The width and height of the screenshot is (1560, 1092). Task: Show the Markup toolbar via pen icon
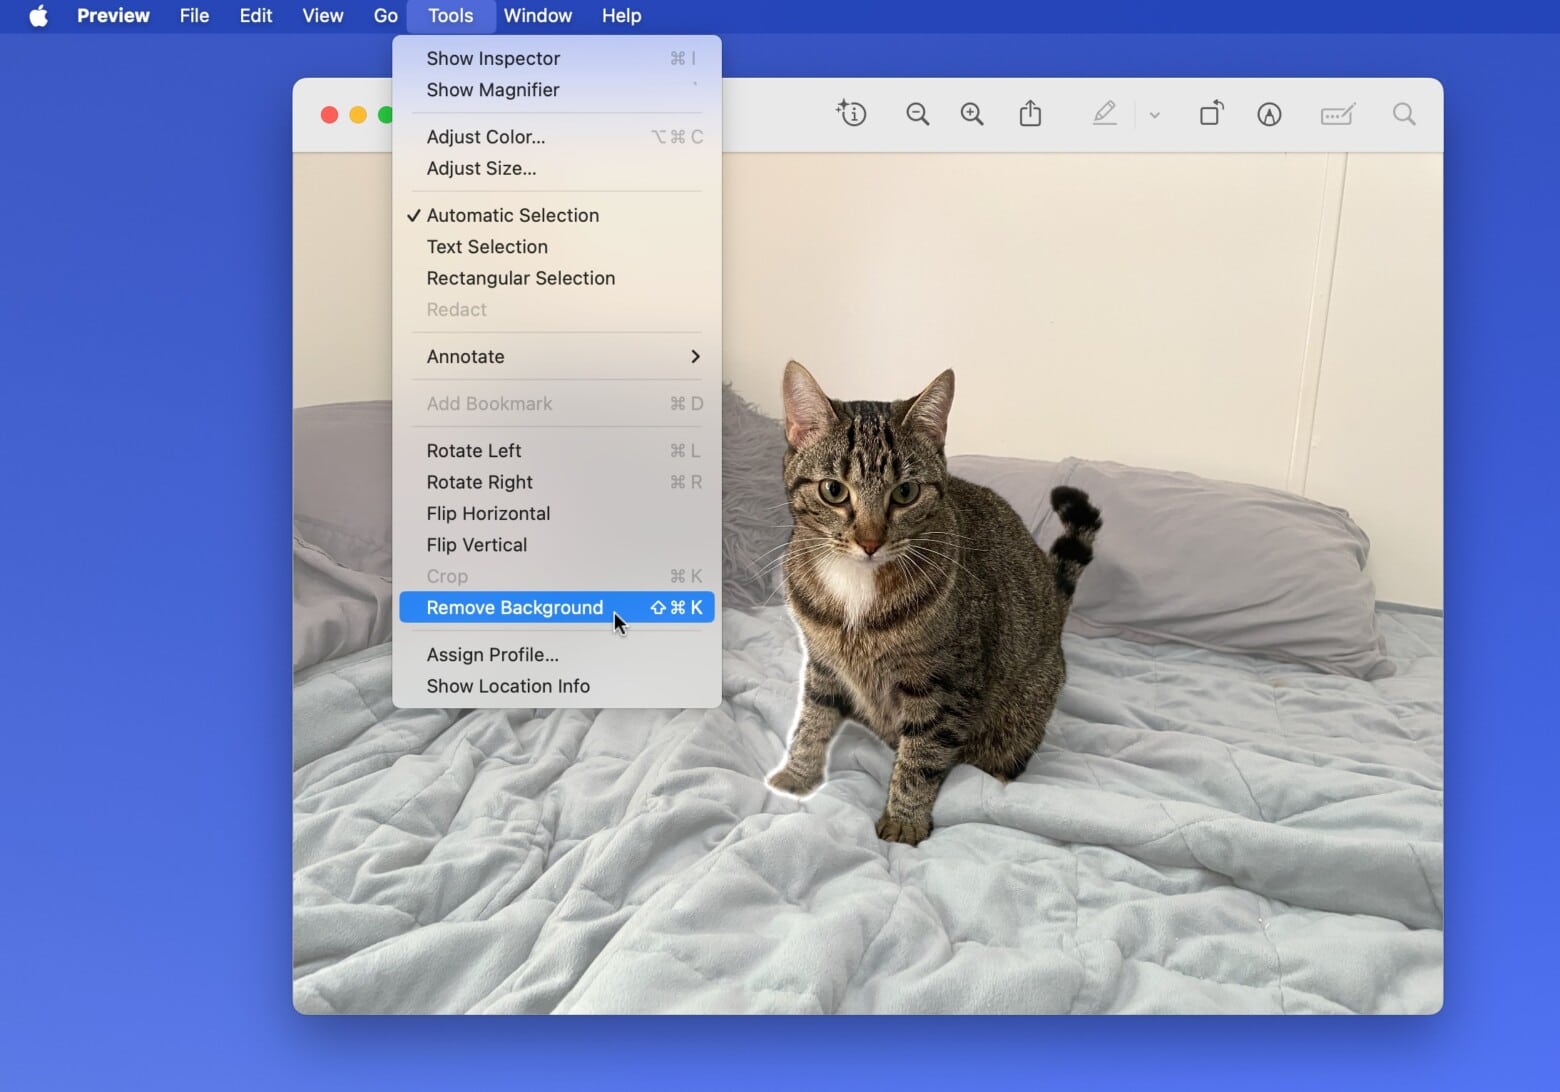coord(1269,114)
